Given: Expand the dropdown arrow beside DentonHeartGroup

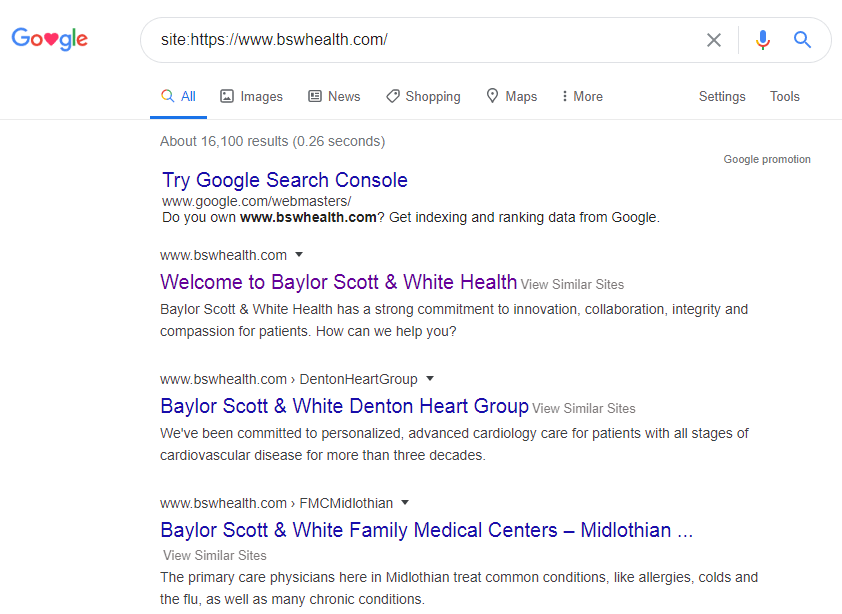Looking at the screenshot, I should [x=430, y=379].
